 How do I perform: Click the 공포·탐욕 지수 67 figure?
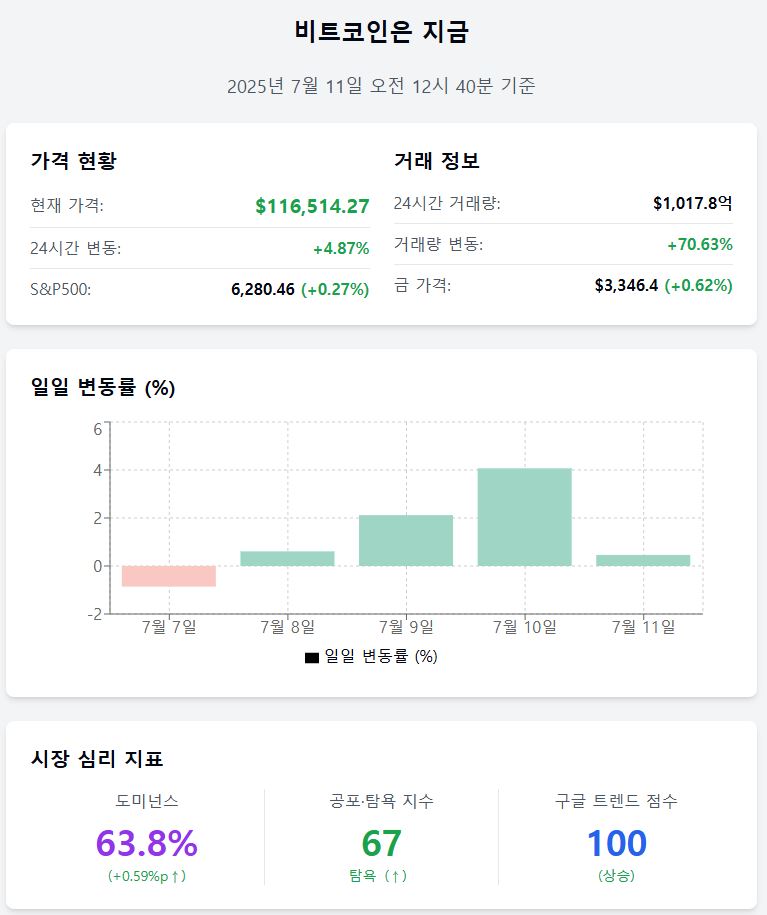(381, 843)
